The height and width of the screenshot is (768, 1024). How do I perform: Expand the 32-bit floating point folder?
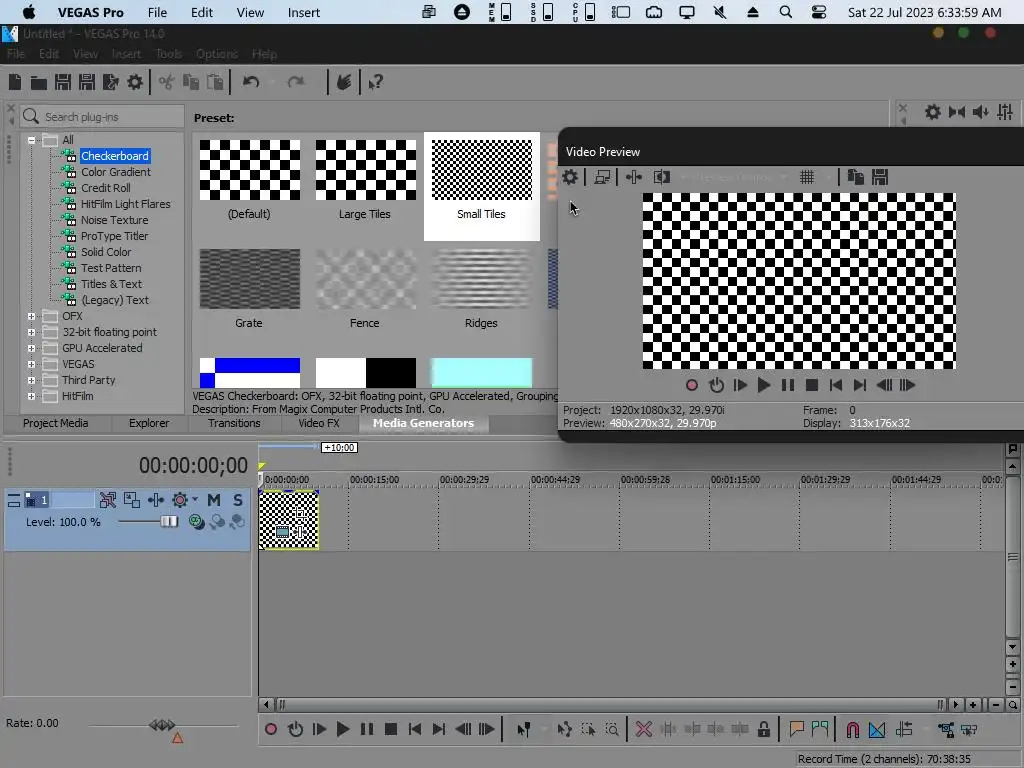pyautogui.click(x=31, y=332)
